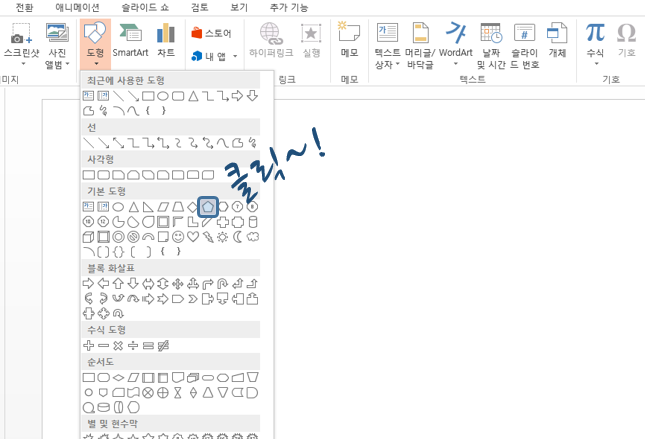Pick the 3D cube shape

coord(88,237)
